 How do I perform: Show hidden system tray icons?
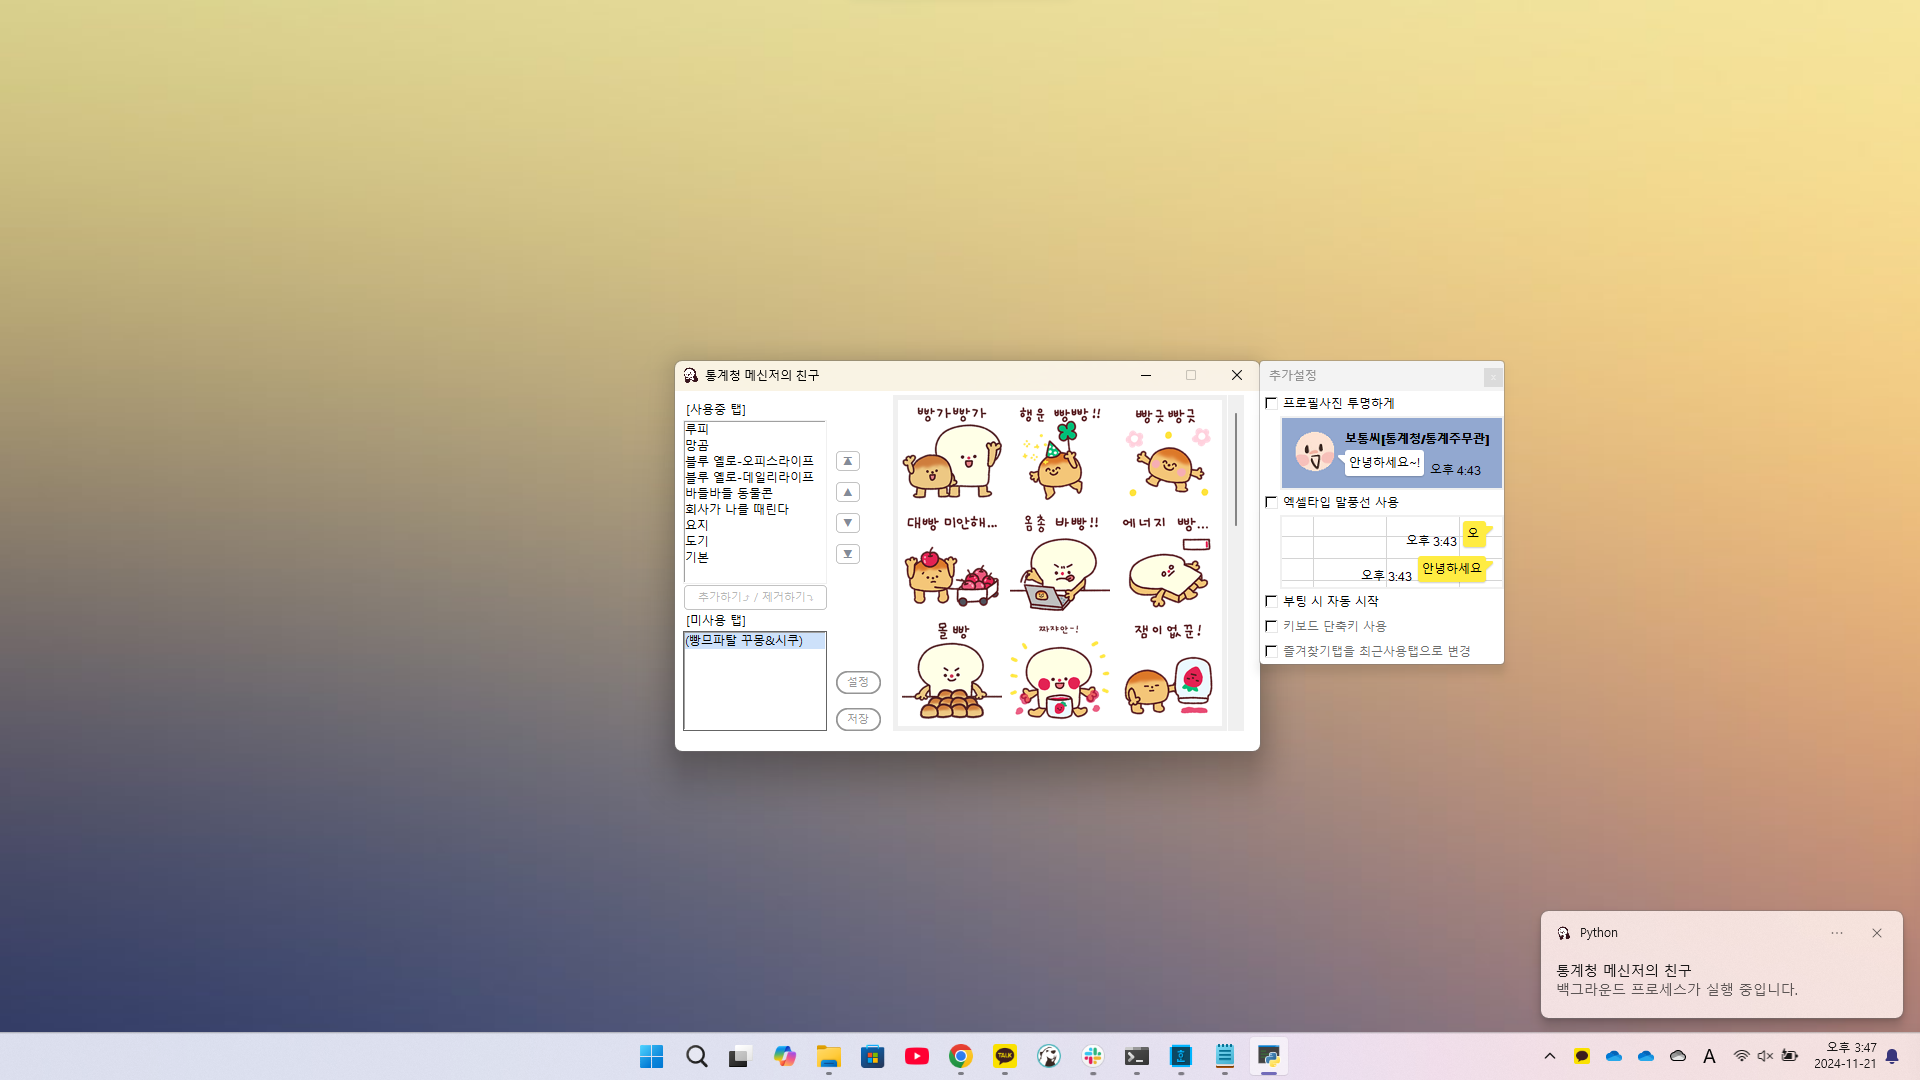coord(1550,1056)
